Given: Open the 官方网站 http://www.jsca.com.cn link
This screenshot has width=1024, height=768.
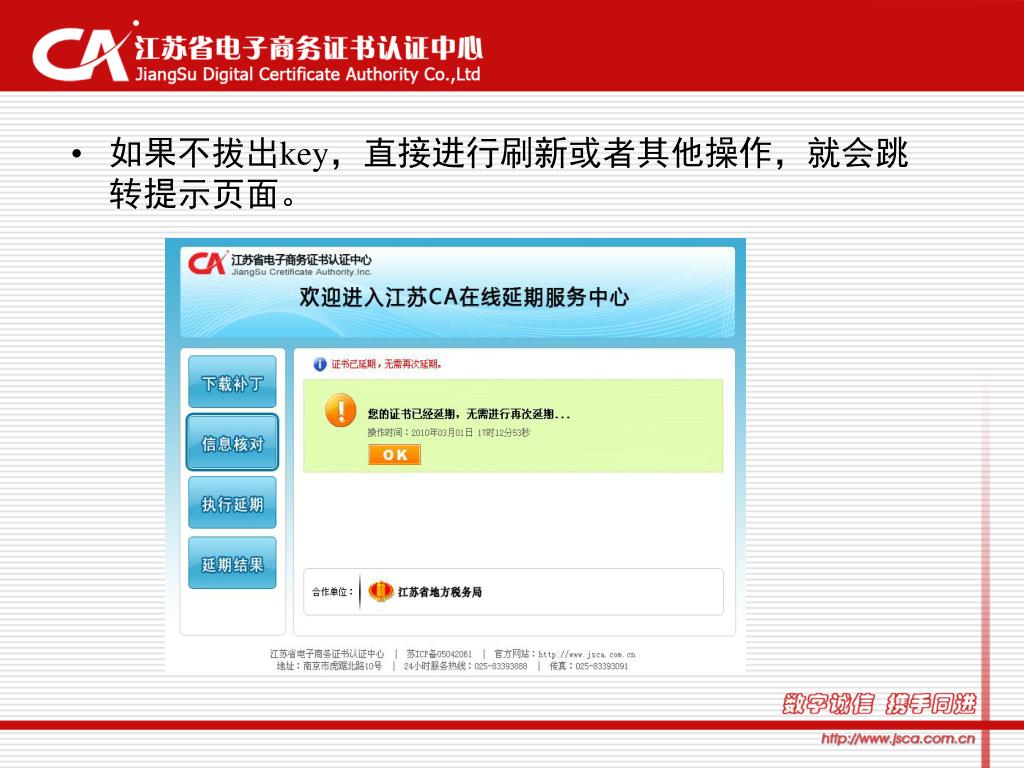Looking at the screenshot, I should click(564, 654).
